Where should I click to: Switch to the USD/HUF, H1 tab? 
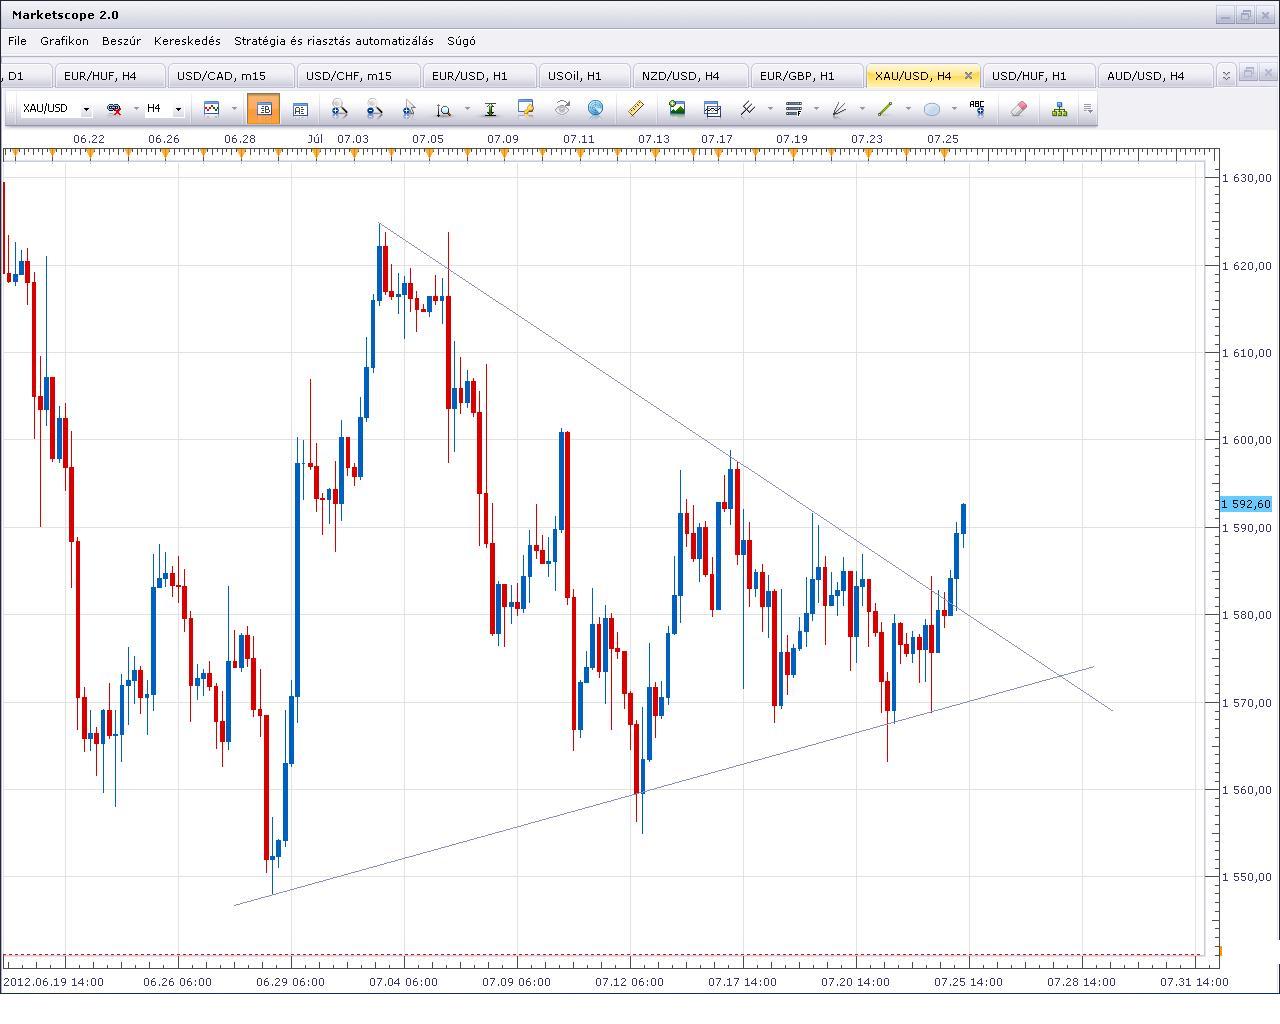coord(1038,76)
